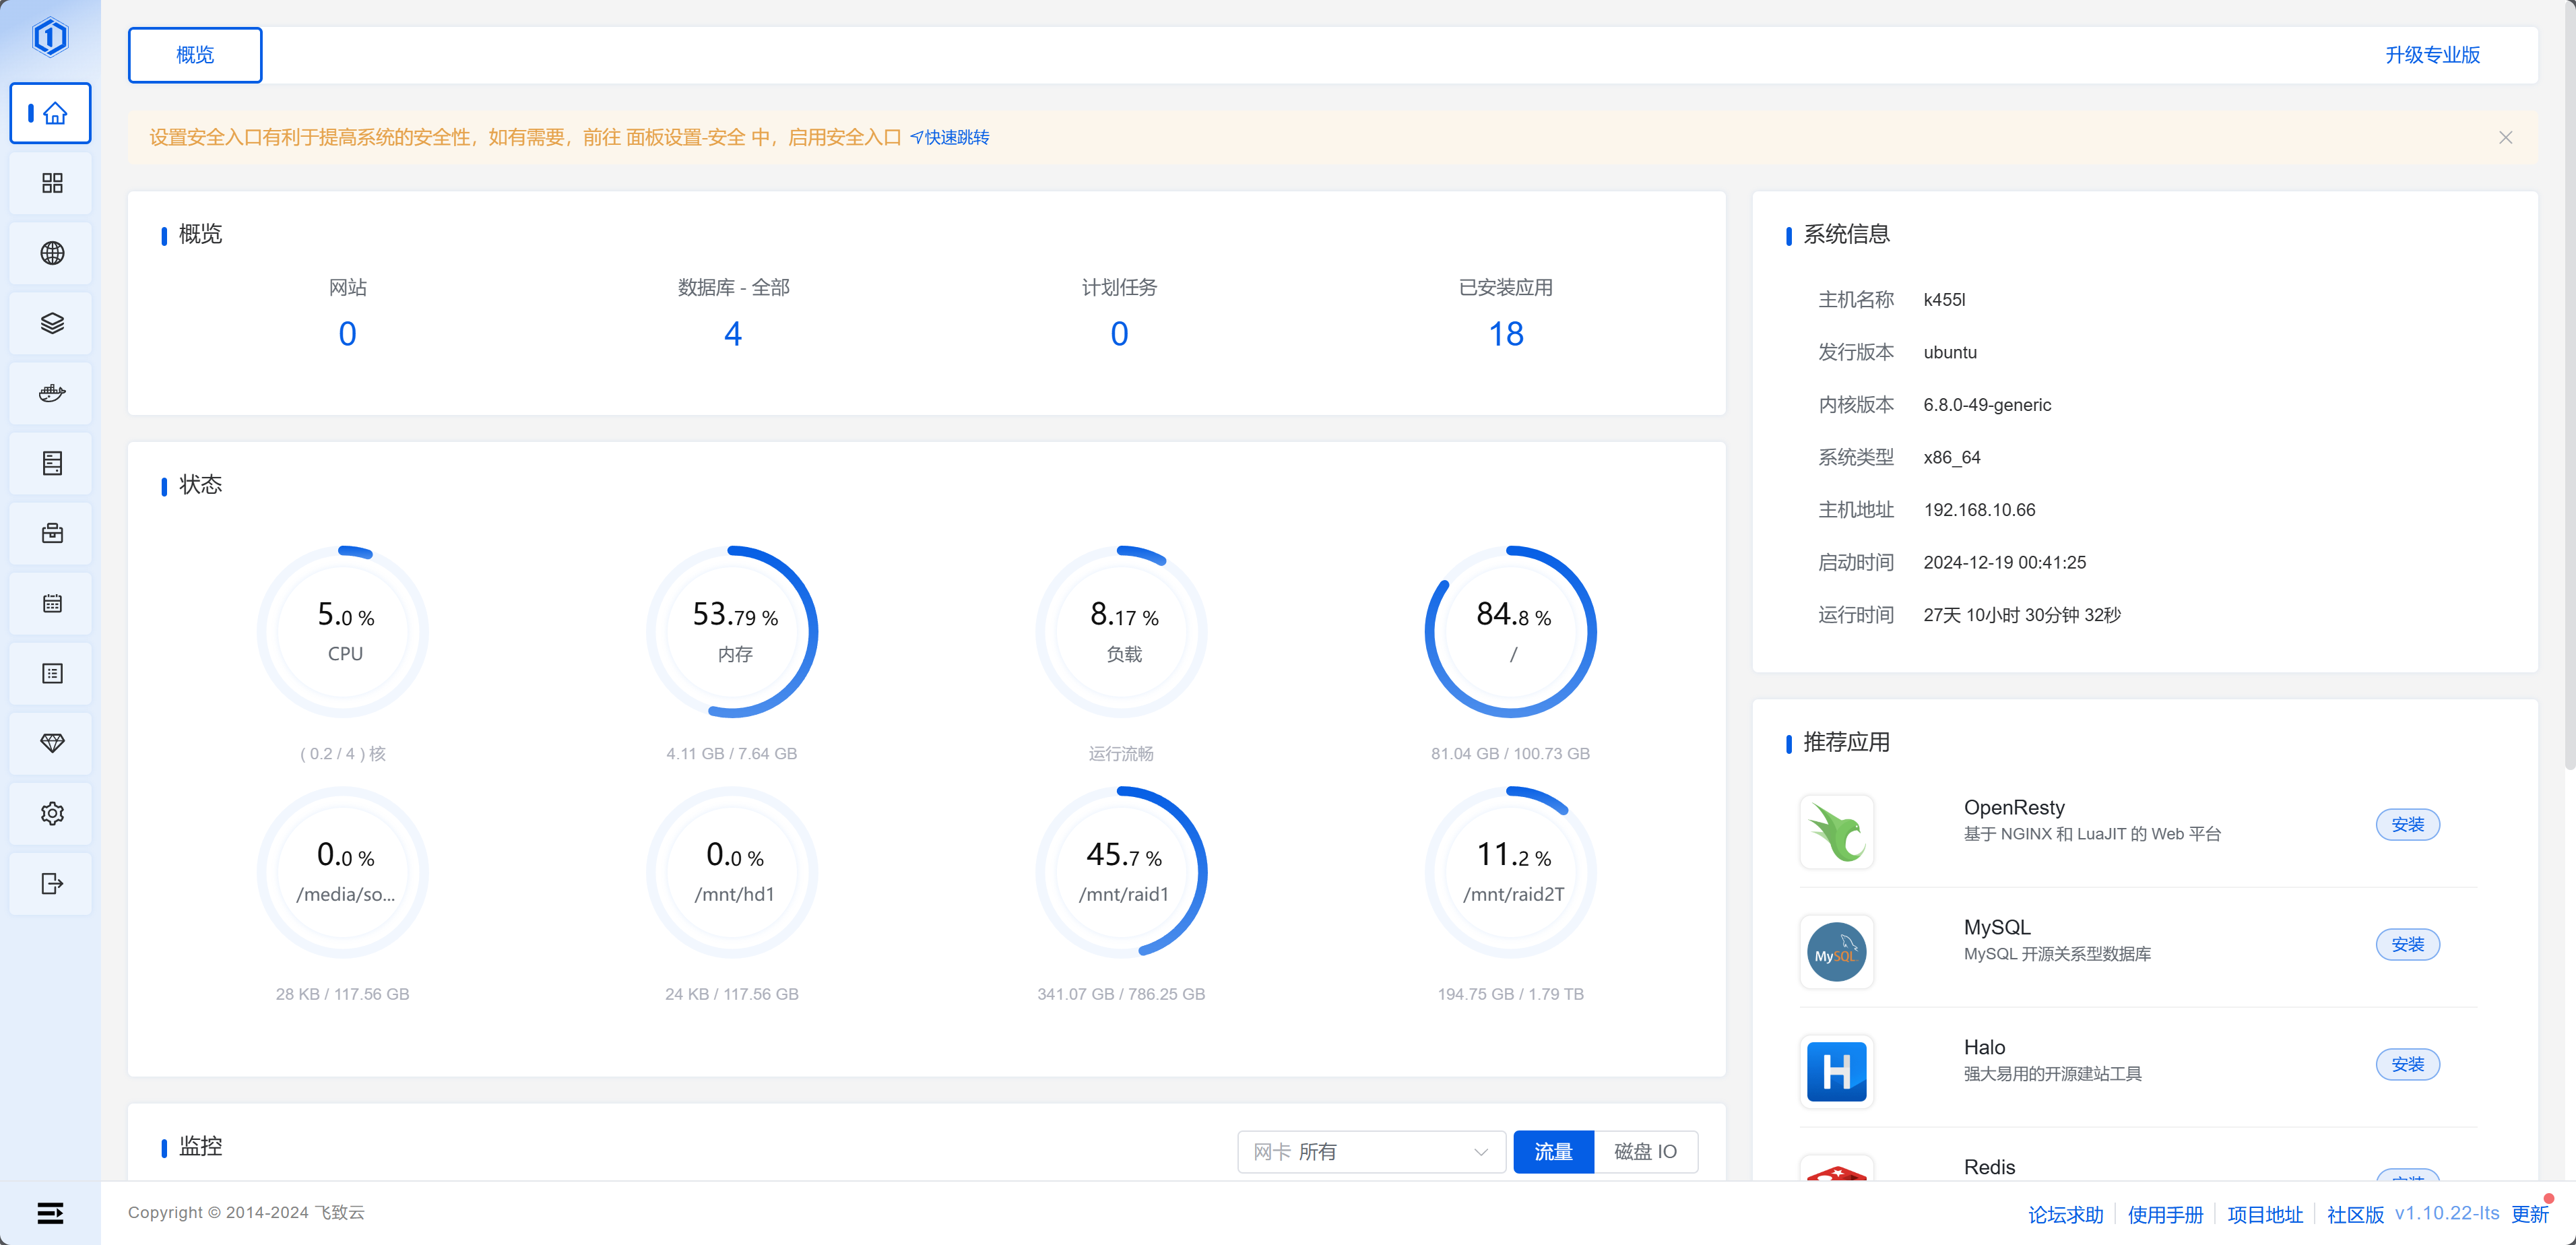Open the toolbox briefcase icon
Screen dimensions: 2576x1245
coord(52,533)
